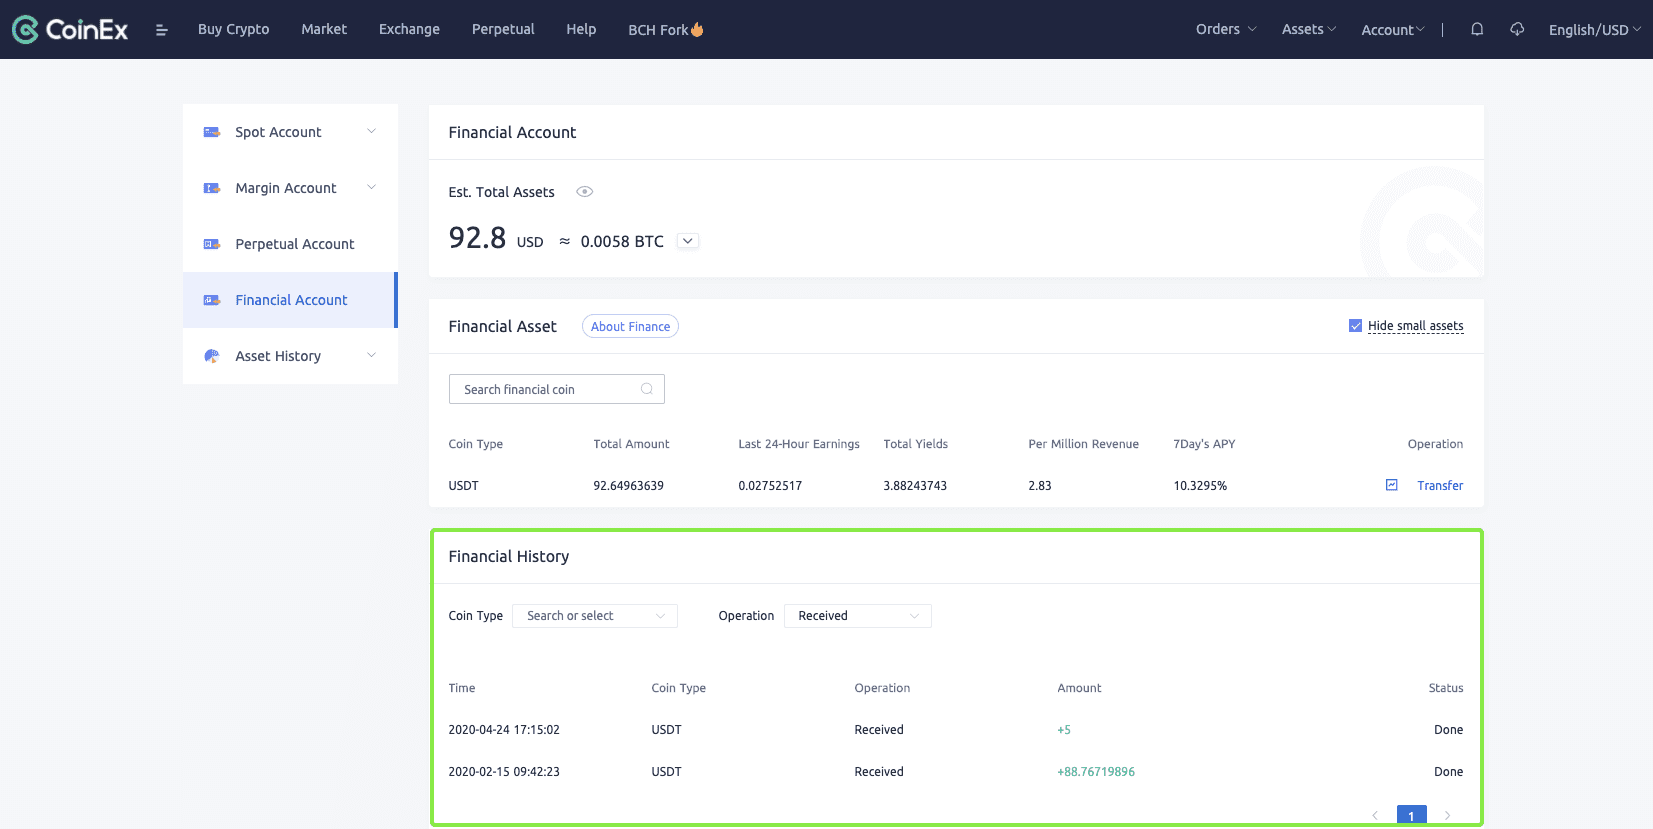Click the Transfer link for USDT
This screenshot has height=829, width=1653.
(x=1440, y=485)
